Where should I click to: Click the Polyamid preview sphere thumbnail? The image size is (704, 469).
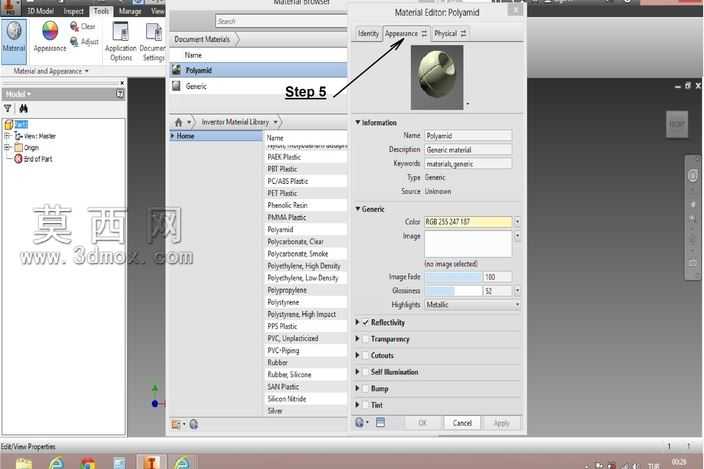[437, 77]
